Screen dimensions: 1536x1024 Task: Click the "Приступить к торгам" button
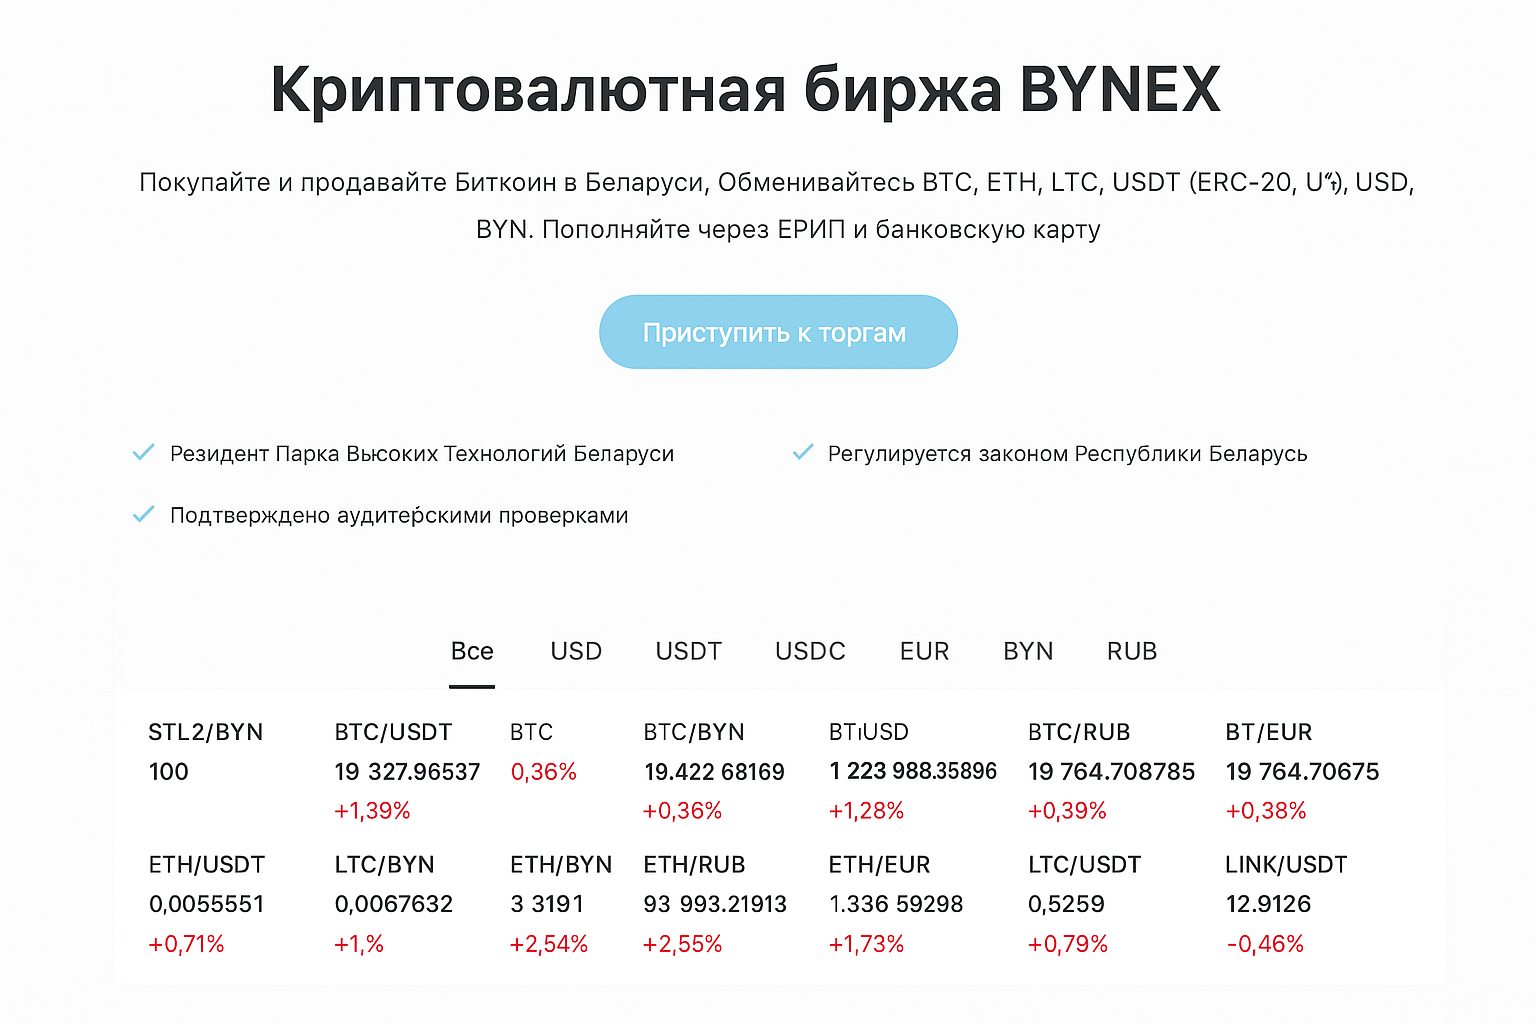coord(778,332)
